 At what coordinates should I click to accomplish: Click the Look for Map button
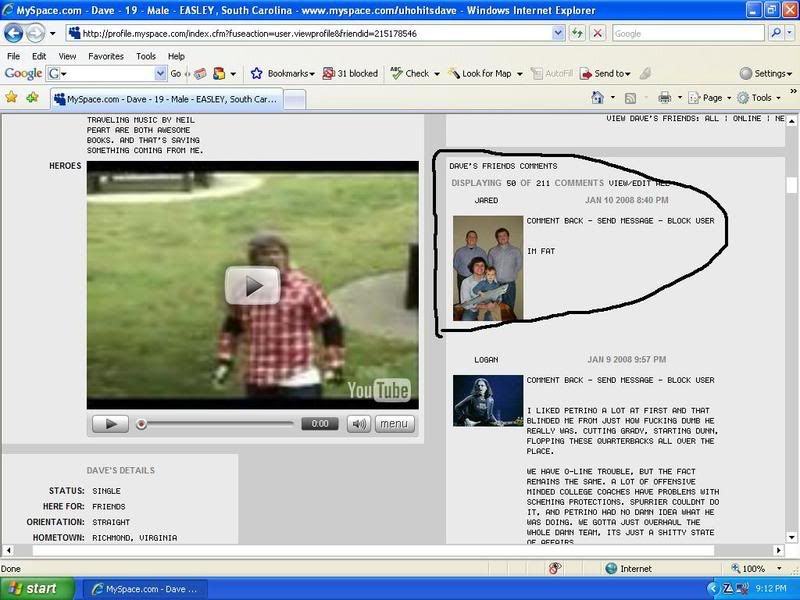(480, 73)
